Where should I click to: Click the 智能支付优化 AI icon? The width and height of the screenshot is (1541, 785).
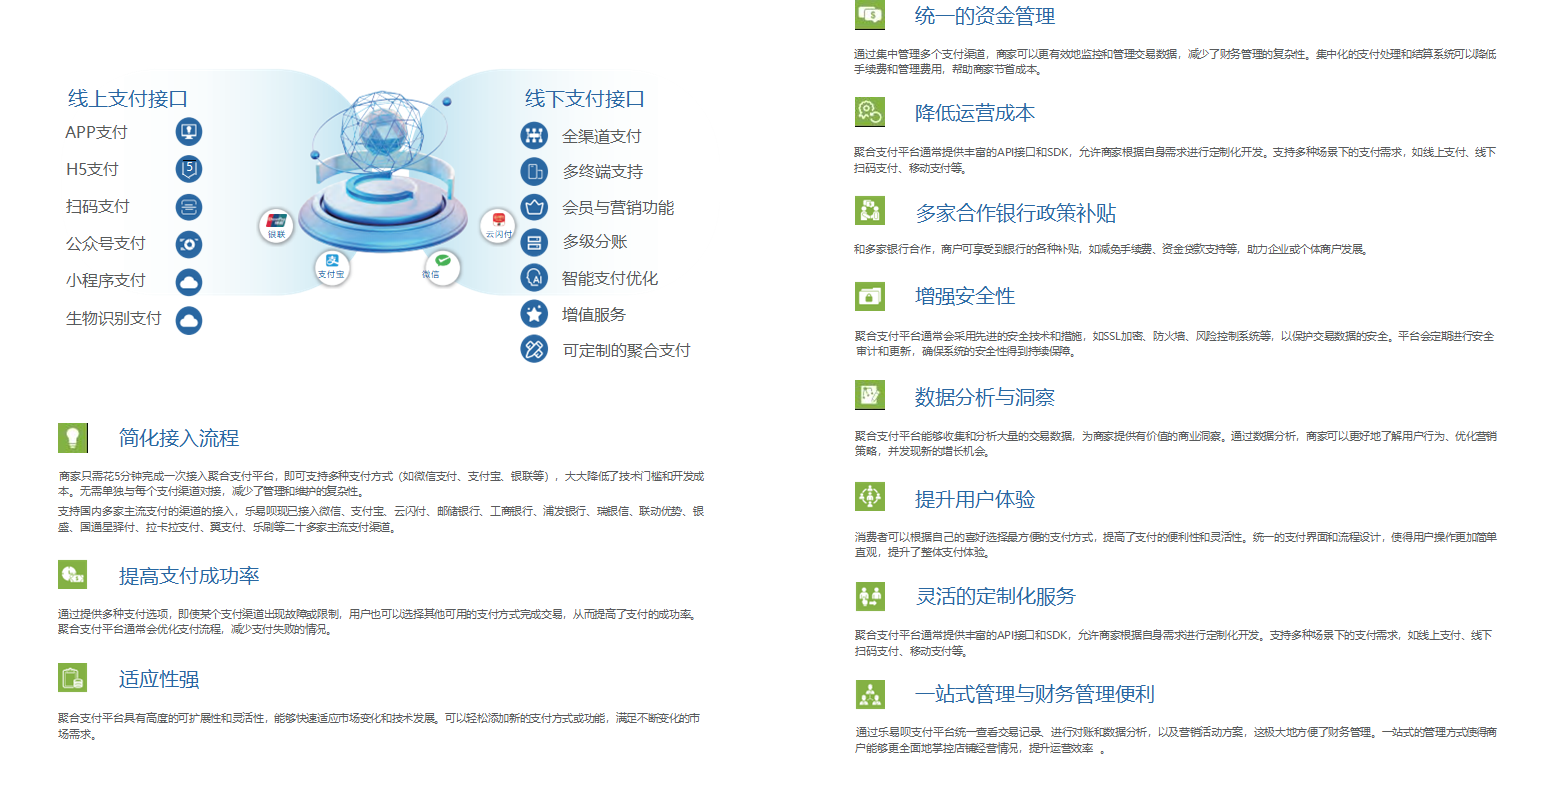click(x=534, y=278)
